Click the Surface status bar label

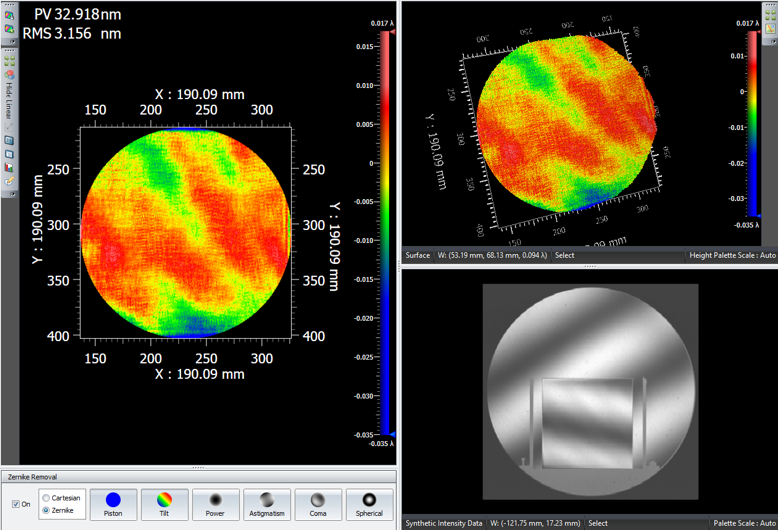click(x=418, y=255)
